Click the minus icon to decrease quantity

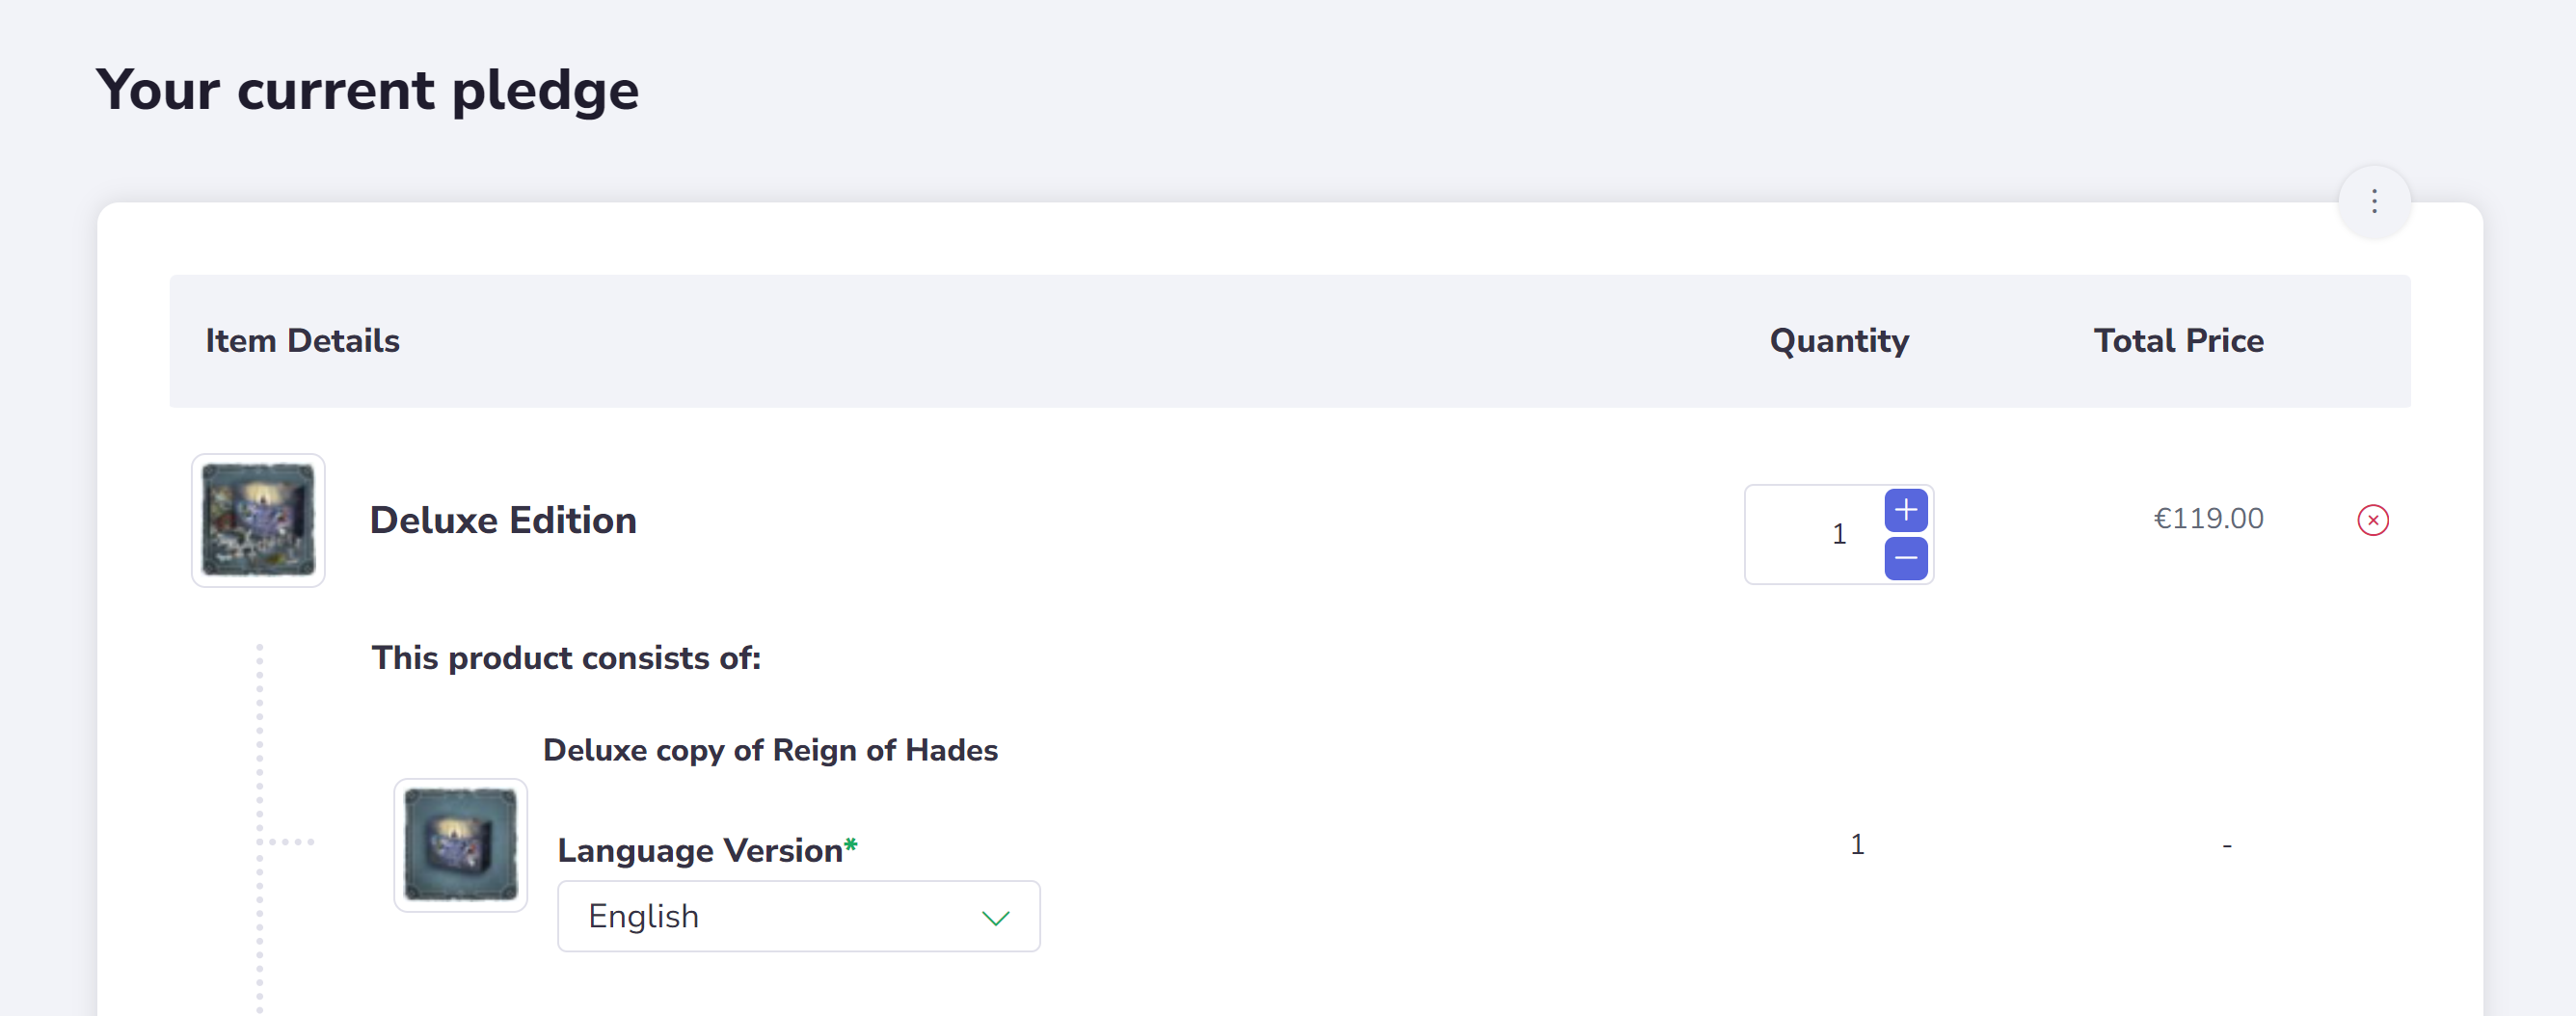pyautogui.click(x=1905, y=559)
